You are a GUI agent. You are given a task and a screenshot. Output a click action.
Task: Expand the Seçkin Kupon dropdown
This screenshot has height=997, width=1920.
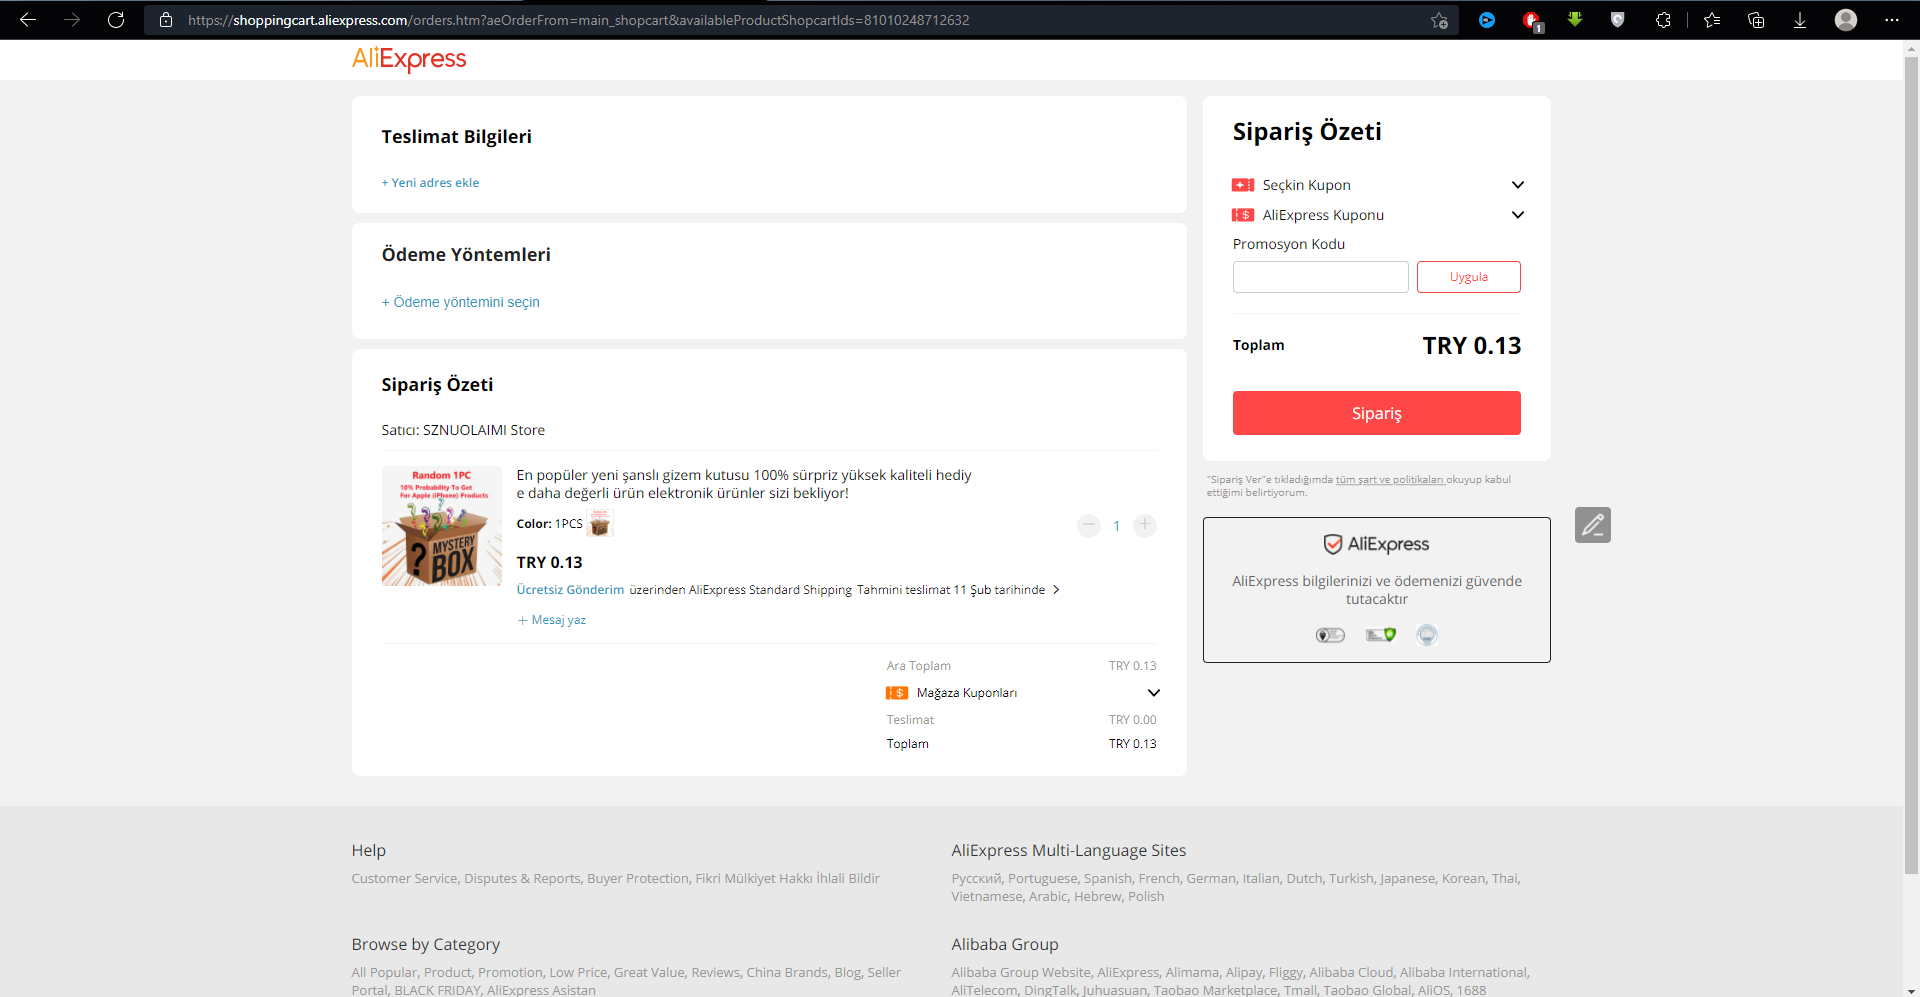(x=1518, y=185)
